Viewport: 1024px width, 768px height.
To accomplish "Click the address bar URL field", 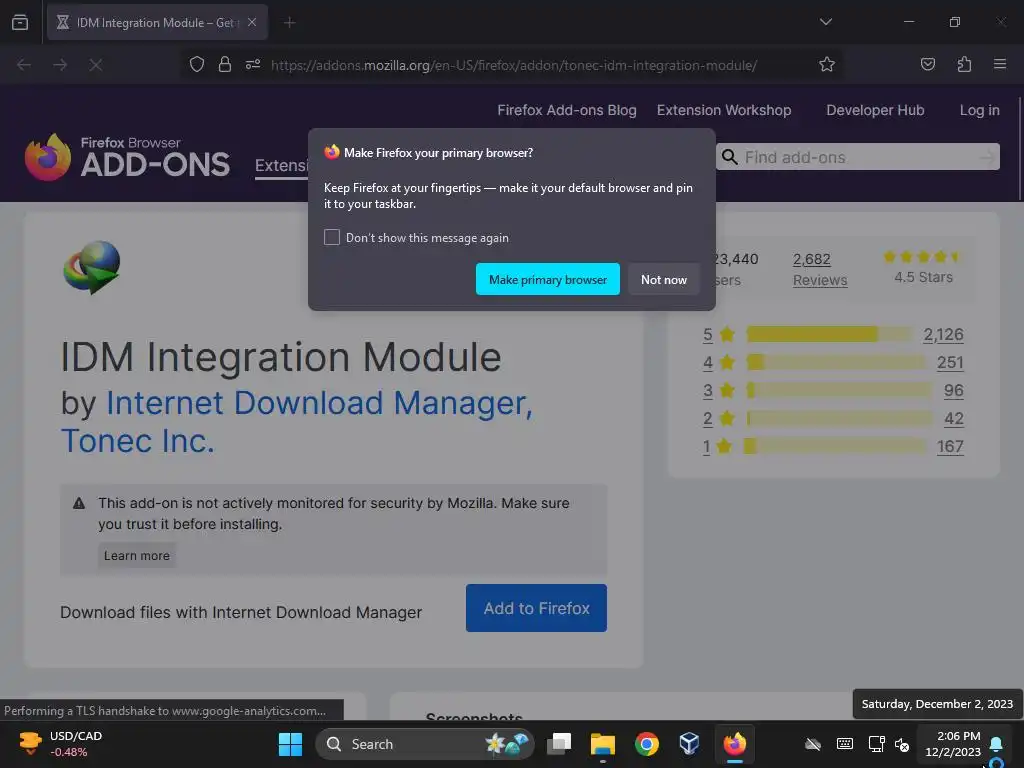I will pyautogui.click(x=513, y=65).
